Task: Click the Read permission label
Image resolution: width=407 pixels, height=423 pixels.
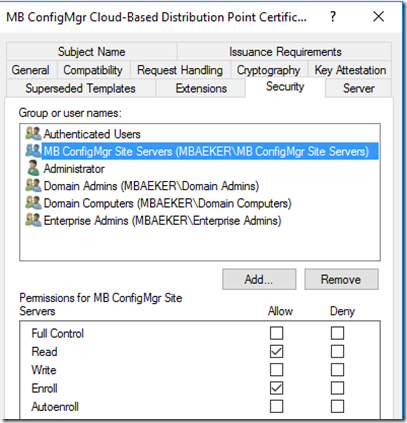Action: [x=44, y=352]
